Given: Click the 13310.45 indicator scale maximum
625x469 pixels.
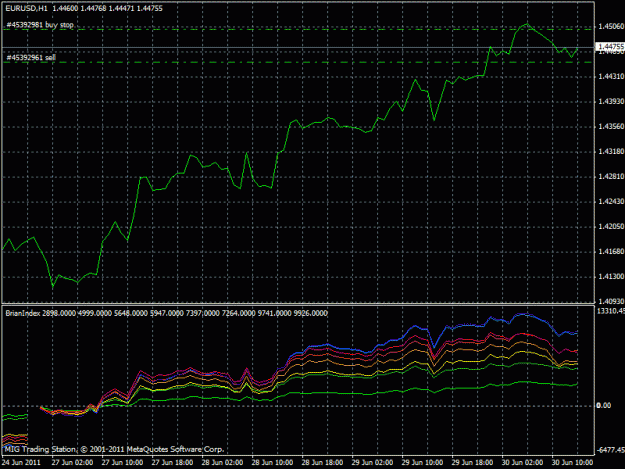Looking at the screenshot, I should [x=610, y=311].
